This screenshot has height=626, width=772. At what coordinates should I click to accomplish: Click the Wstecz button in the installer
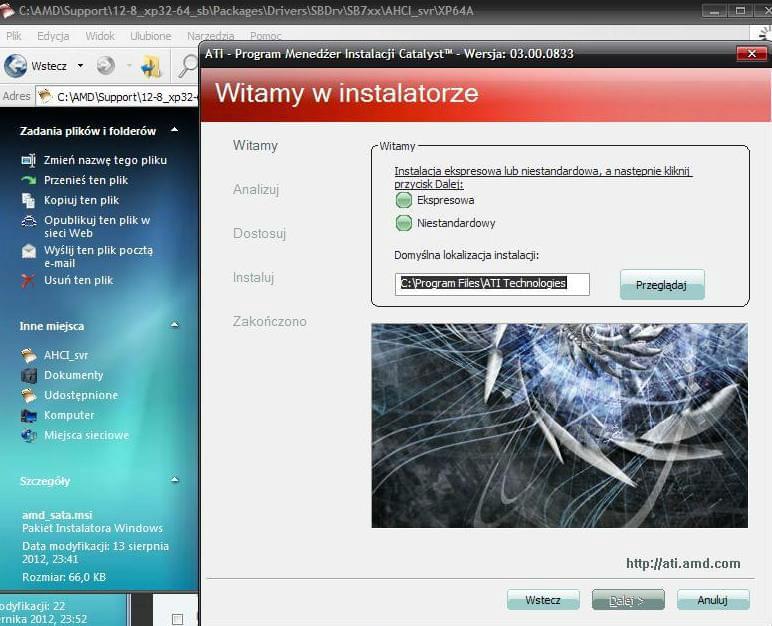coord(543,600)
